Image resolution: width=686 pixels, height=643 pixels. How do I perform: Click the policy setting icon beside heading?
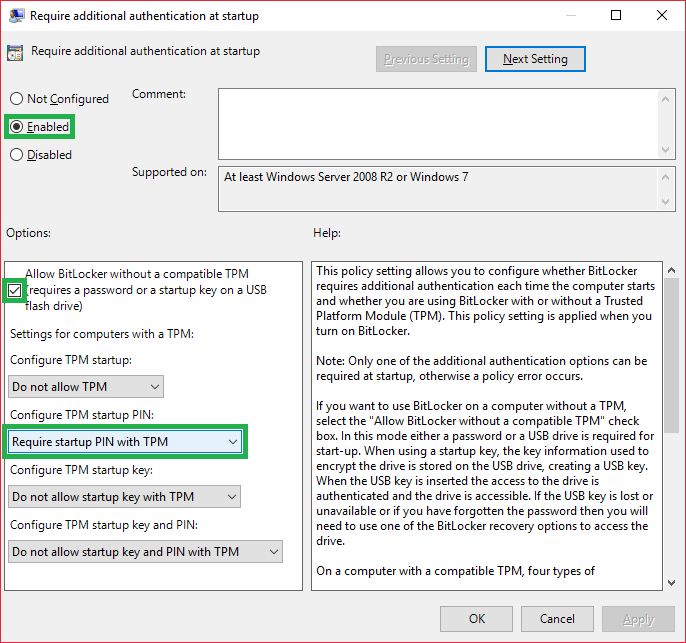15,52
